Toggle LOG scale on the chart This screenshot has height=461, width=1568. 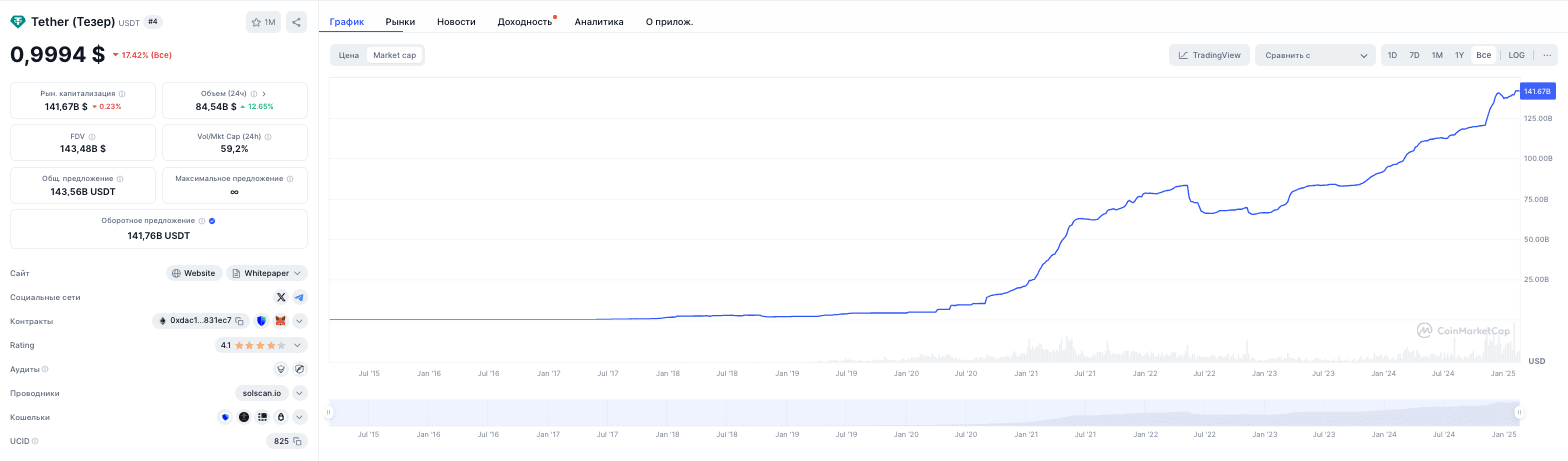click(x=1516, y=55)
